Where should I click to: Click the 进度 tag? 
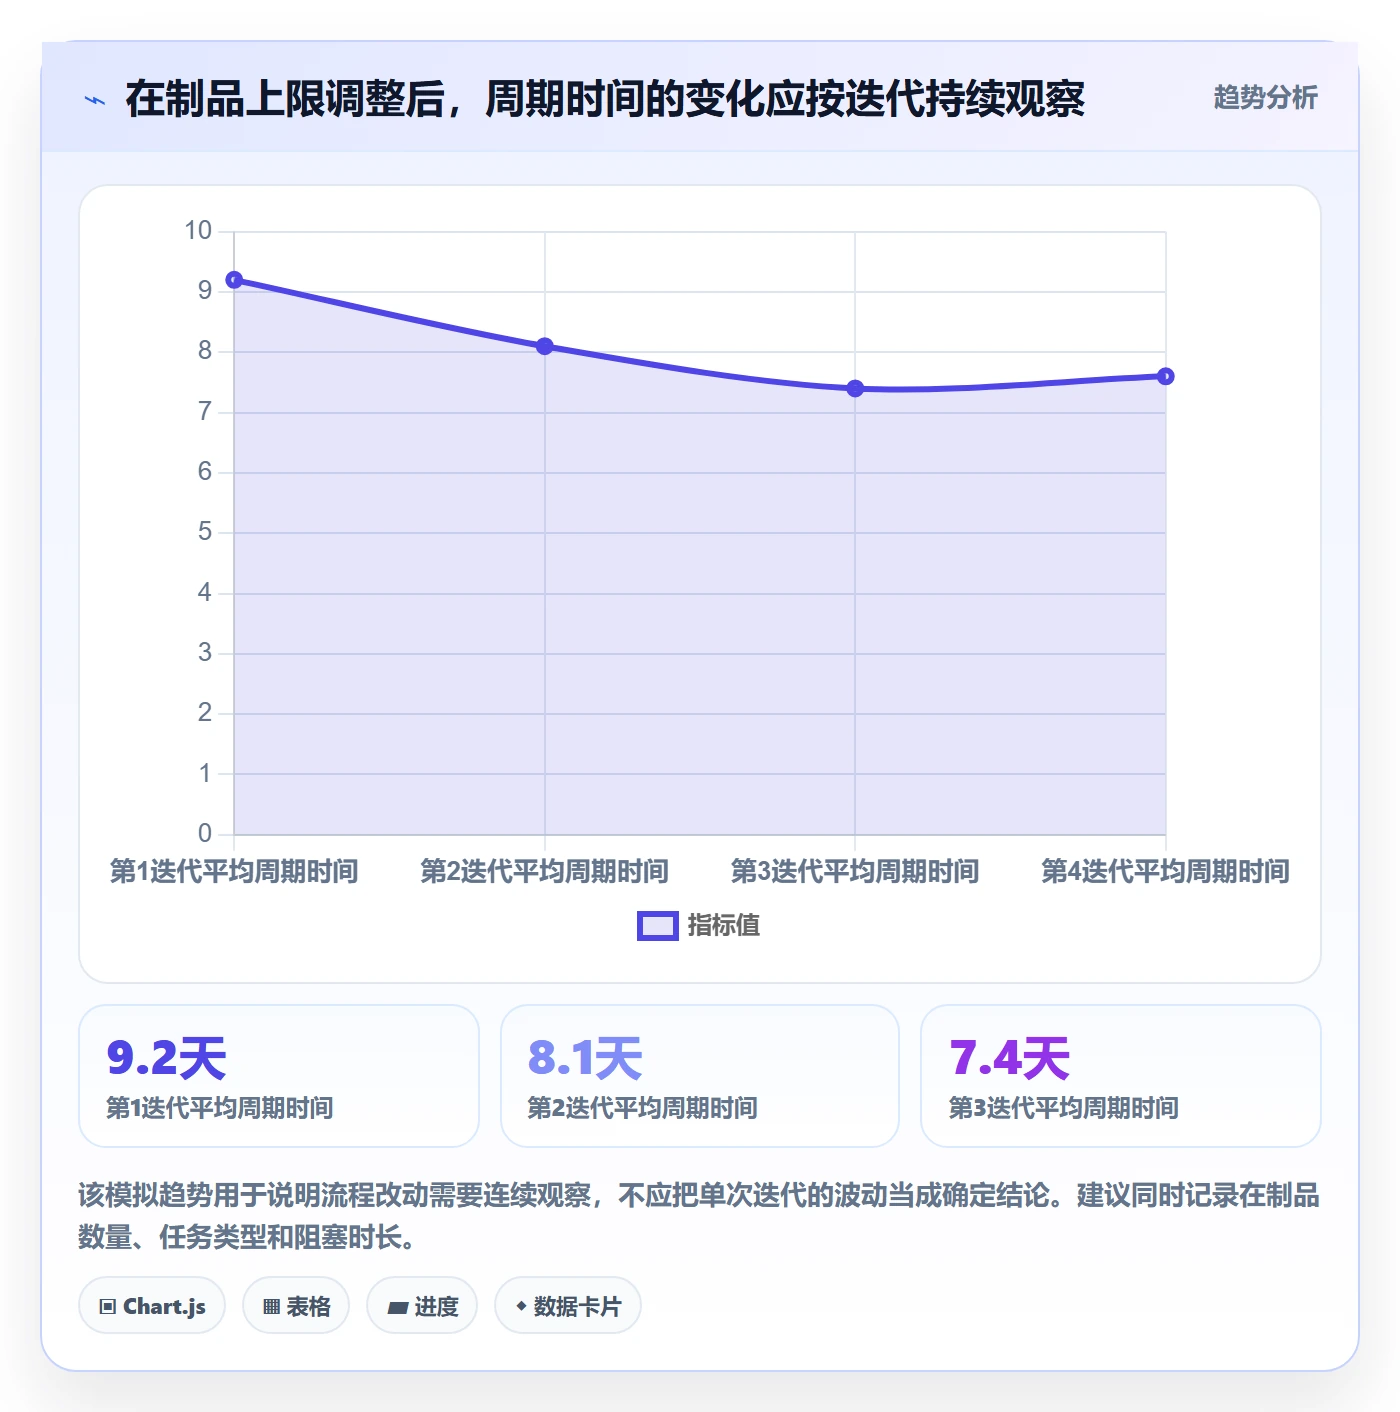[422, 1306]
